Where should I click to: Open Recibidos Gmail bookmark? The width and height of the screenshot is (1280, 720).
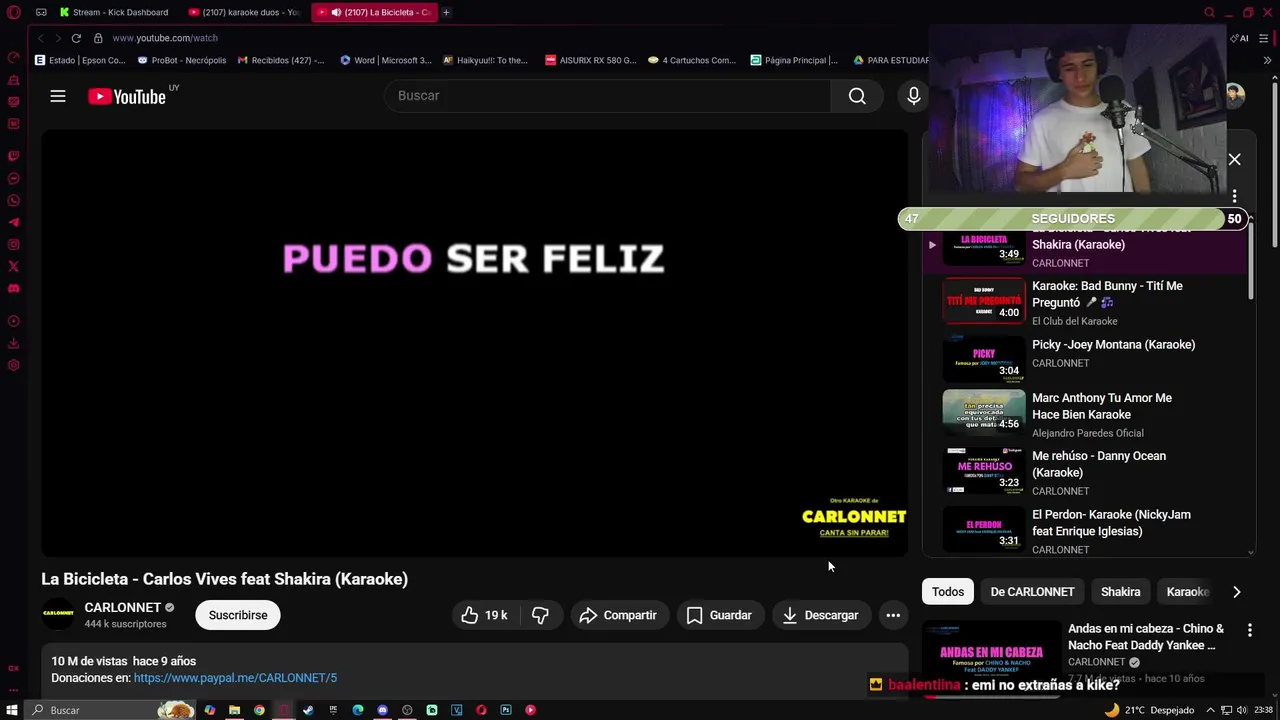(281, 60)
